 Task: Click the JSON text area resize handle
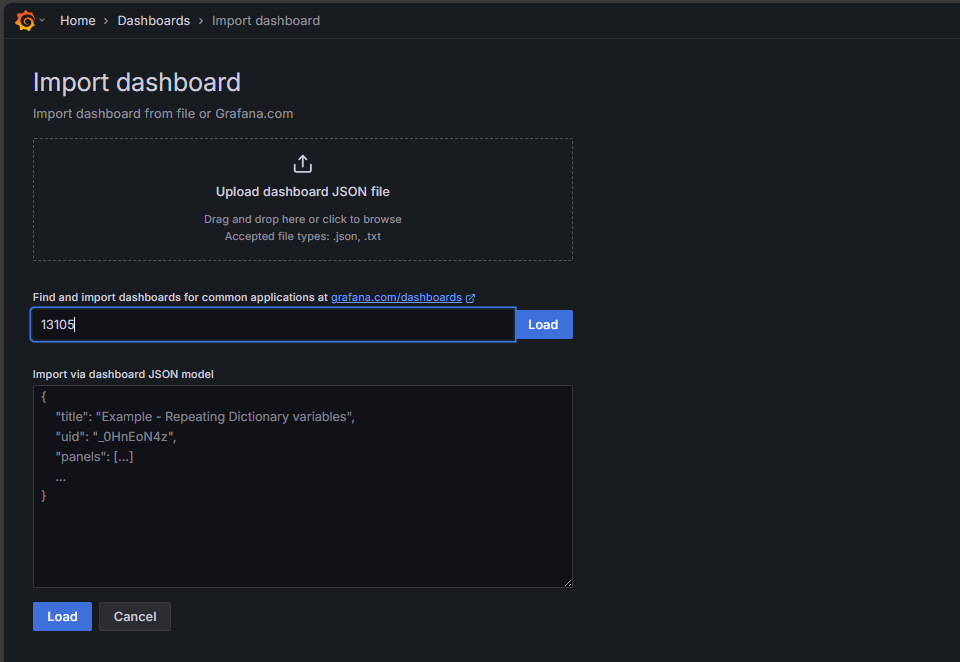coord(567,582)
